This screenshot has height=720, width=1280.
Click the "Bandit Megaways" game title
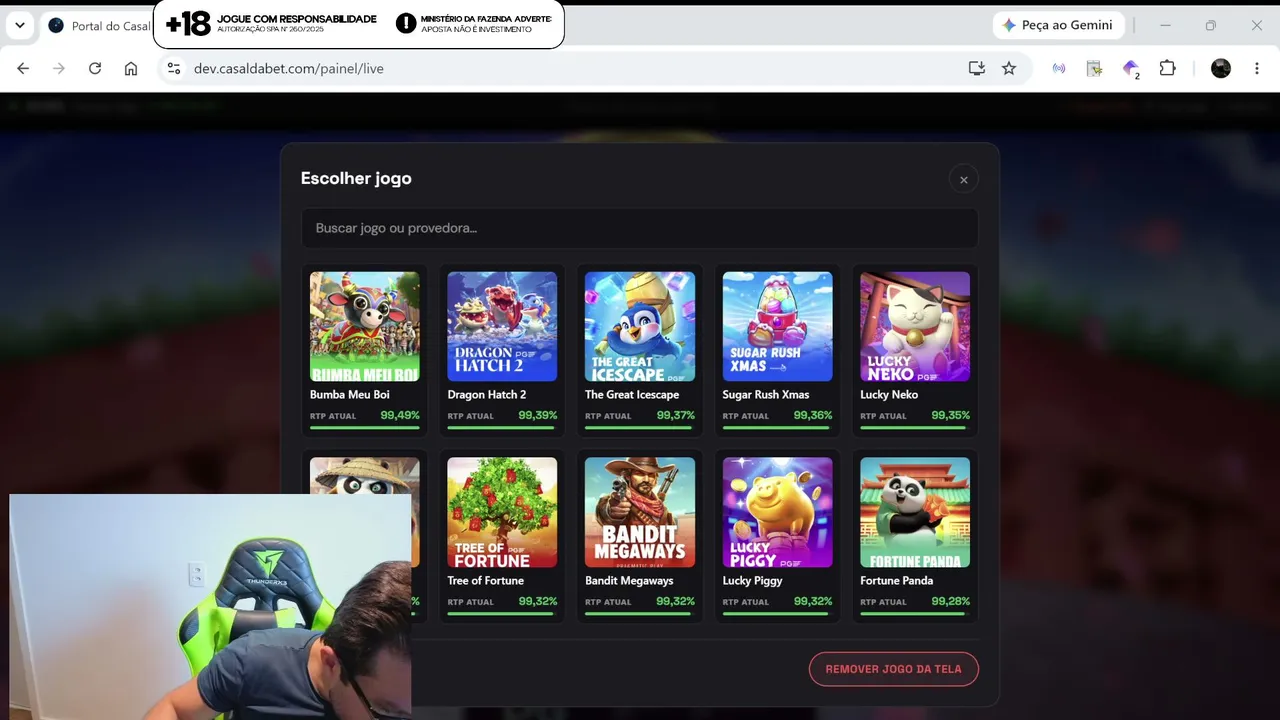click(x=629, y=581)
